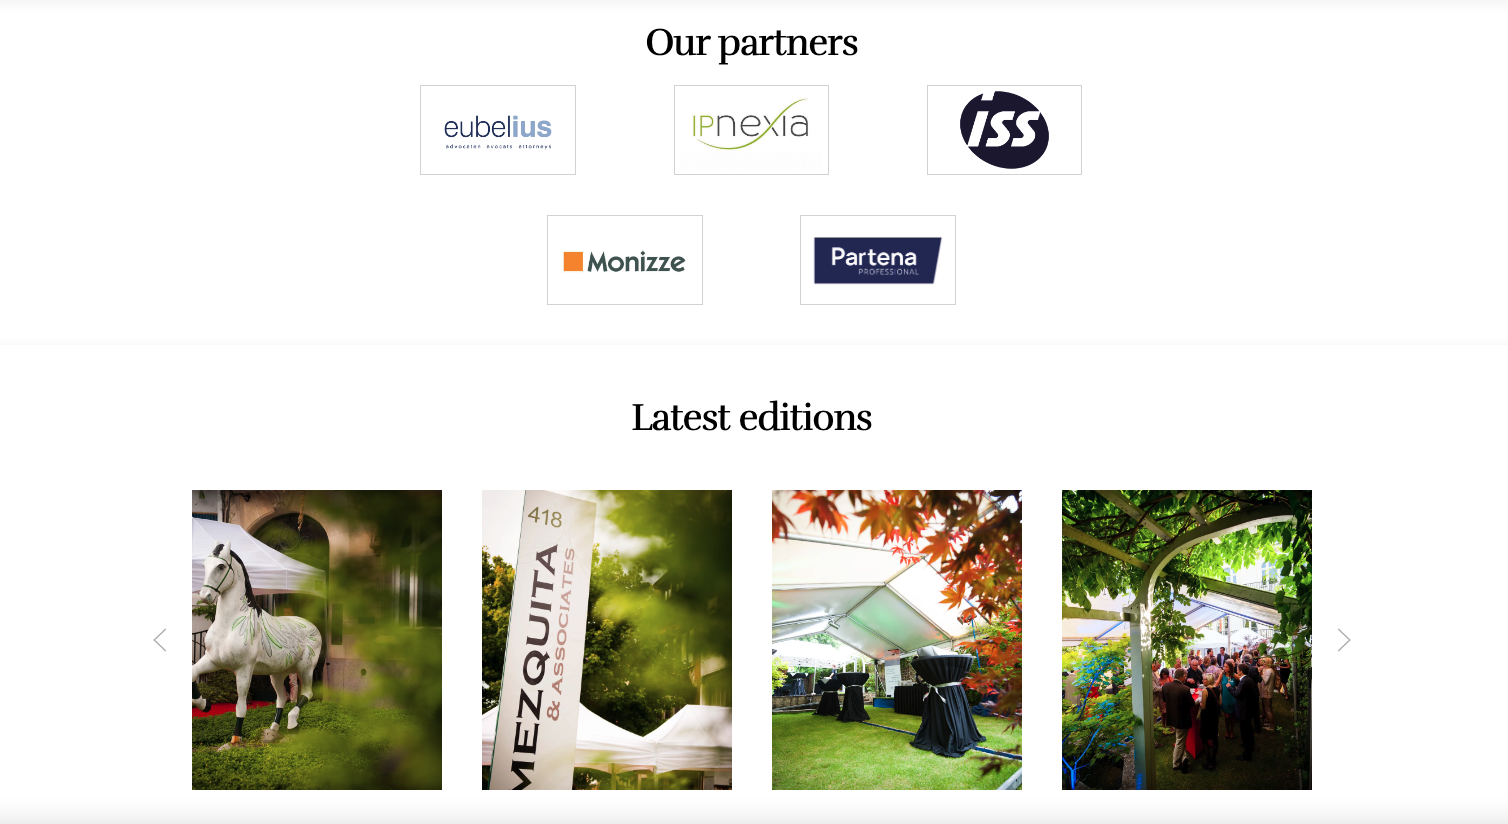1508x824 pixels.
Task: Click the "Professional" word in Partena logo
Action: click(888, 272)
